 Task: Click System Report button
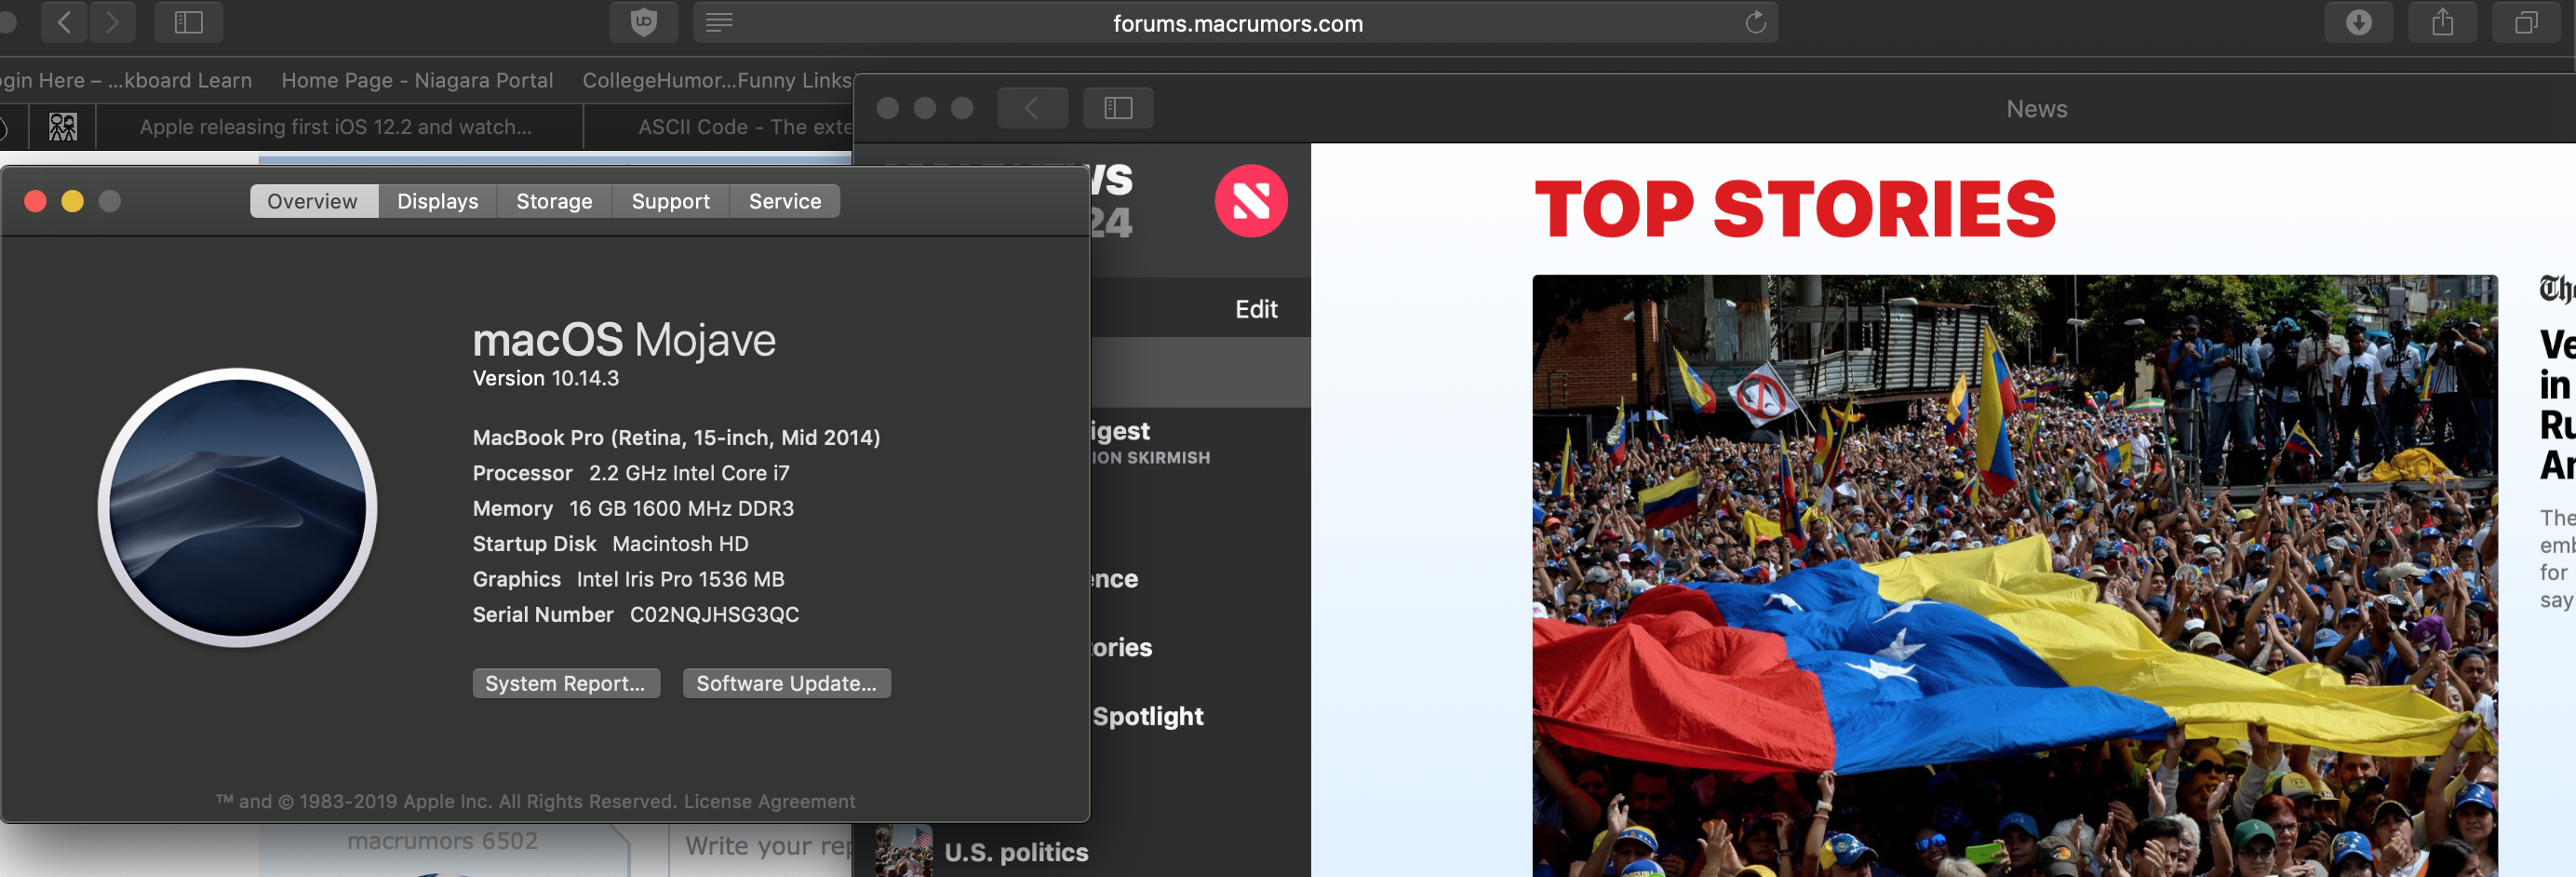click(566, 683)
